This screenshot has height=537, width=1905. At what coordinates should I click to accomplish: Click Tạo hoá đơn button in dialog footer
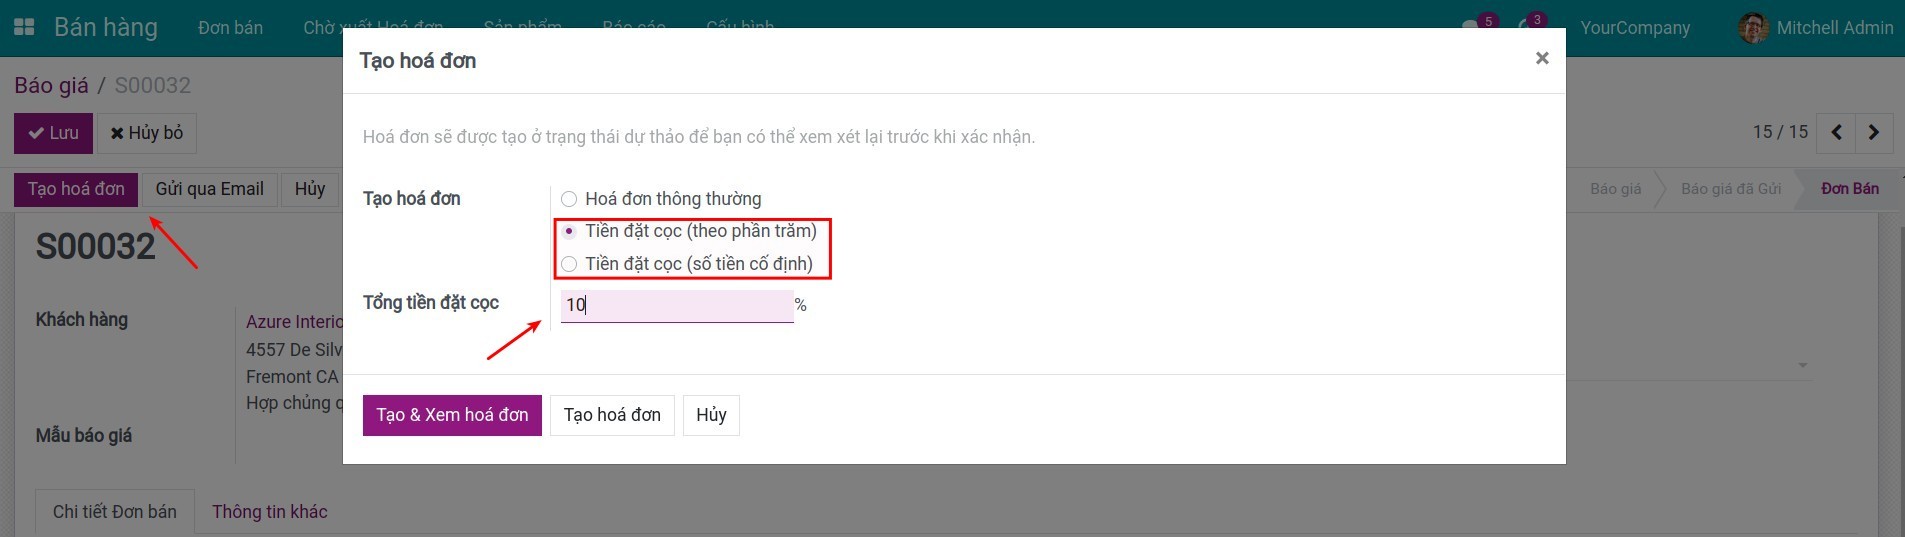coord(612,415)
